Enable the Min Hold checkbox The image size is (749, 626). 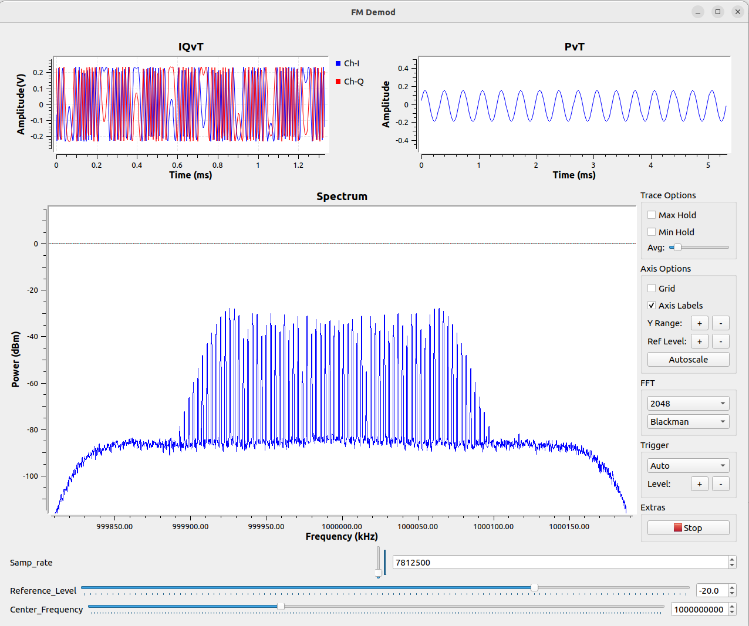(x=652, y=232)
